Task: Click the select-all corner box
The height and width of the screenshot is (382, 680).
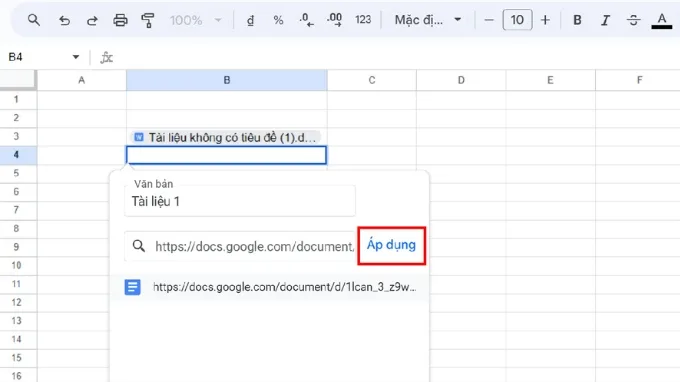Action: [18, 80]
